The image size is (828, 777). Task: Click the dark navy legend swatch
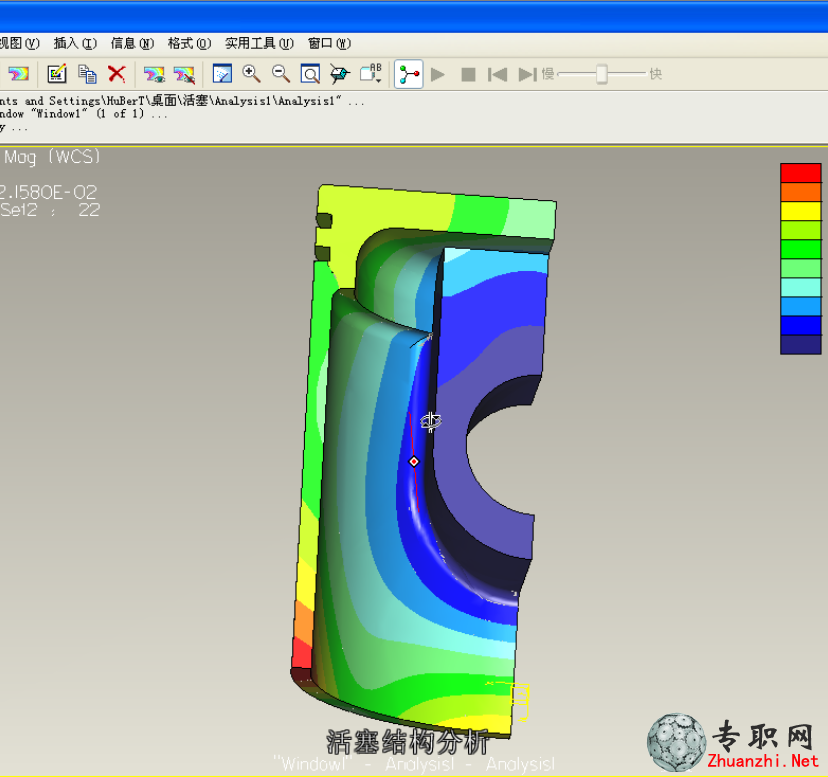pyautogui.click(x=801, y=344)
